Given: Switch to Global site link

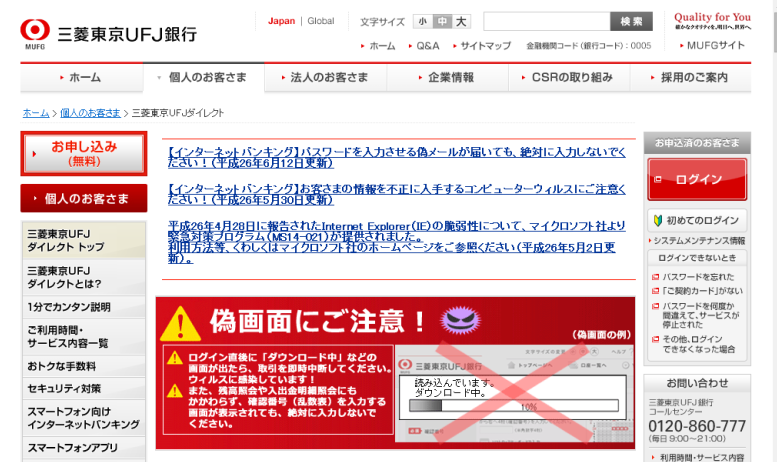Looking at the screenshot, I should pyautogui.click(x=321, y=21).
